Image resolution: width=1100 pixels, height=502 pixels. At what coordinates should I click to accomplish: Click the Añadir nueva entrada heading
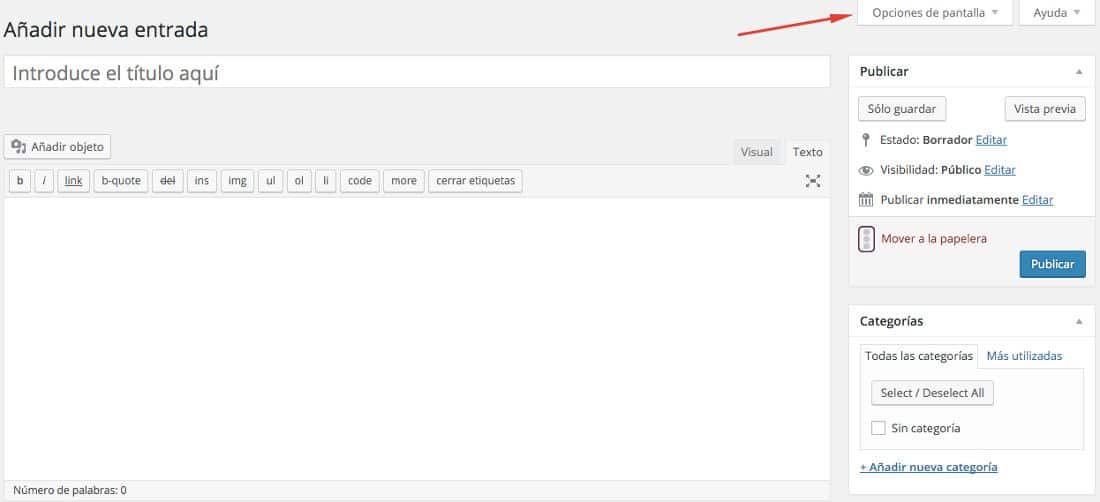pyautogui.click(x=106, y=30)
